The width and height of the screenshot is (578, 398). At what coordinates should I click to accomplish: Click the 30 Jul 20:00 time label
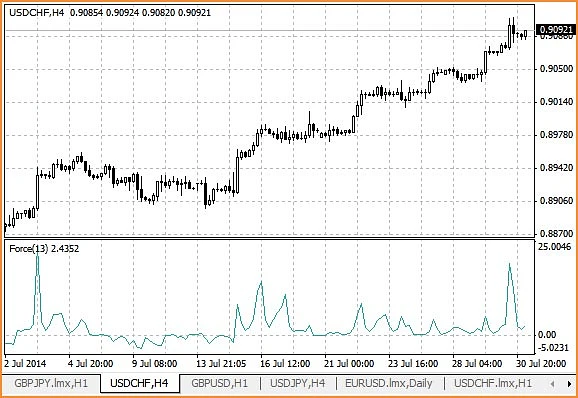click(541, 364)
